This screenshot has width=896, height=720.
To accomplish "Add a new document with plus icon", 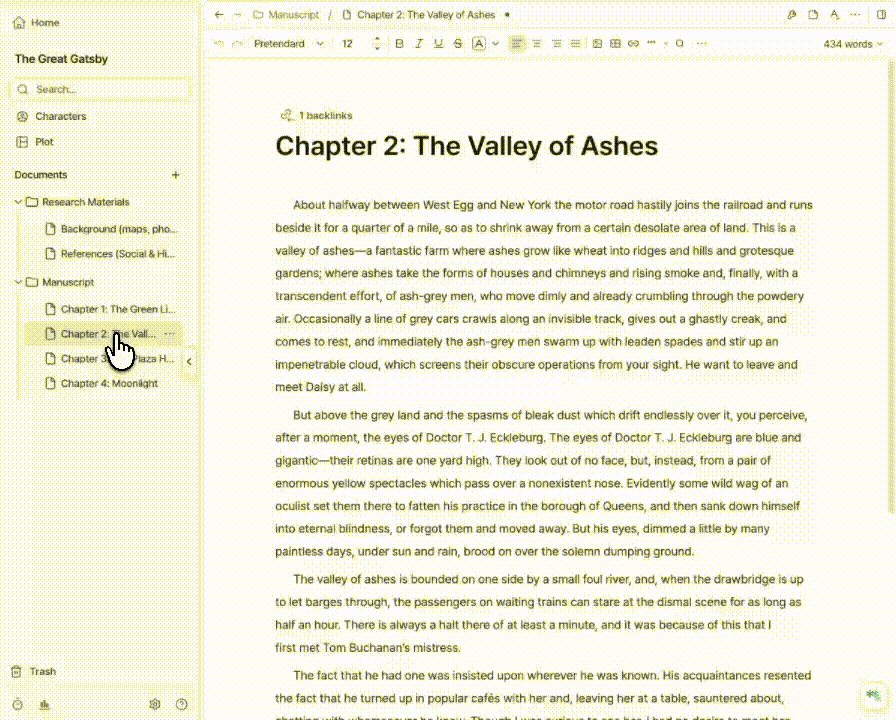I will point(175,175).
